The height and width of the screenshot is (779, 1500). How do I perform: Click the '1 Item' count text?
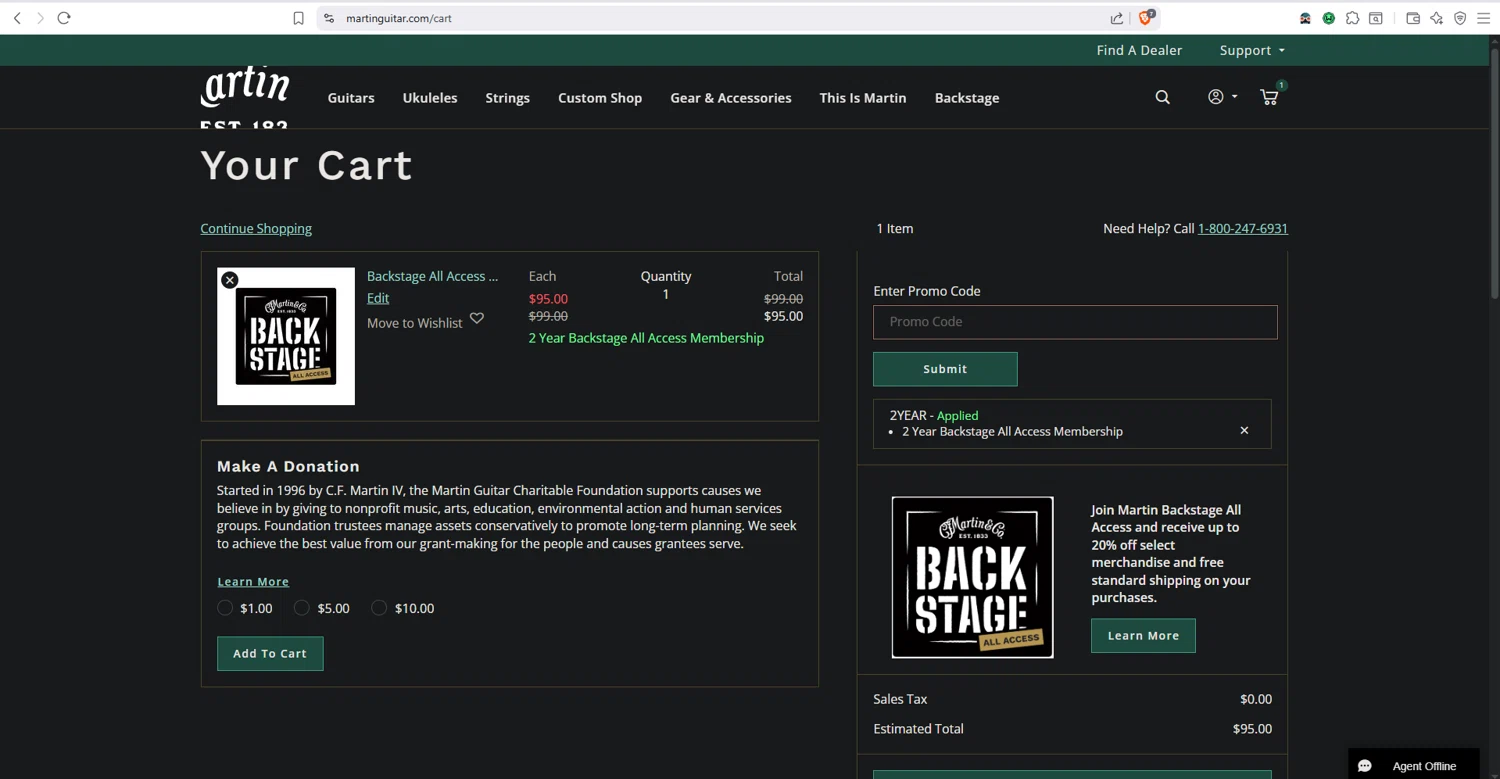pos(895,228)
